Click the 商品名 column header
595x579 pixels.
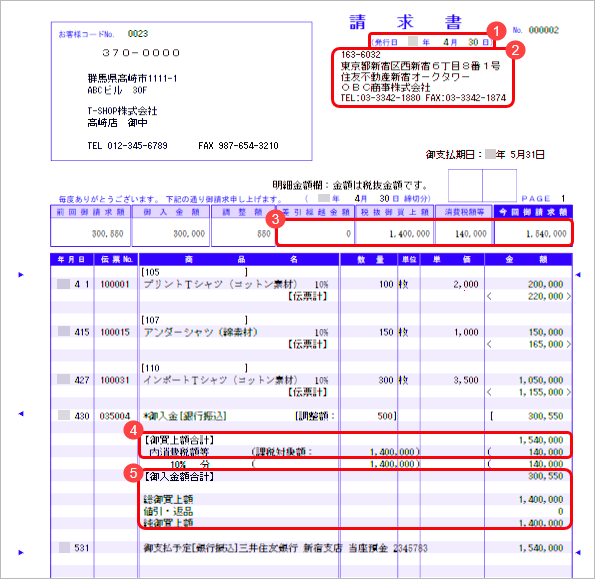tap(239, 260)
